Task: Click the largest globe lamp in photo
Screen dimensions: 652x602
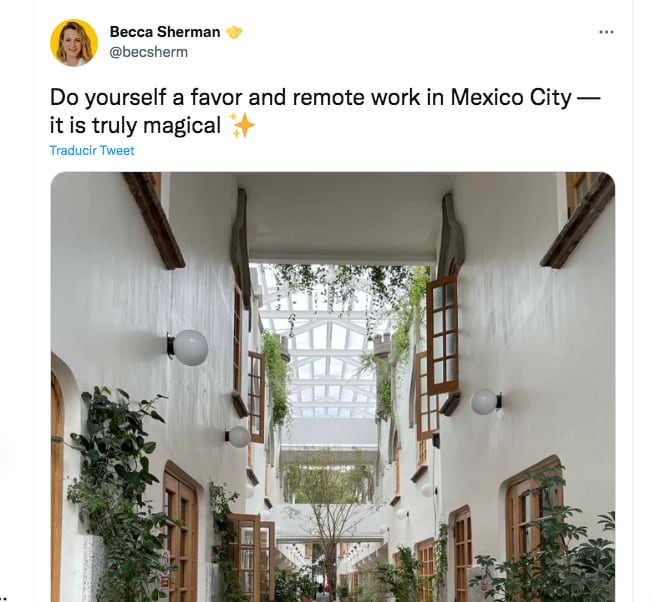Action: (x=188, y=348)
